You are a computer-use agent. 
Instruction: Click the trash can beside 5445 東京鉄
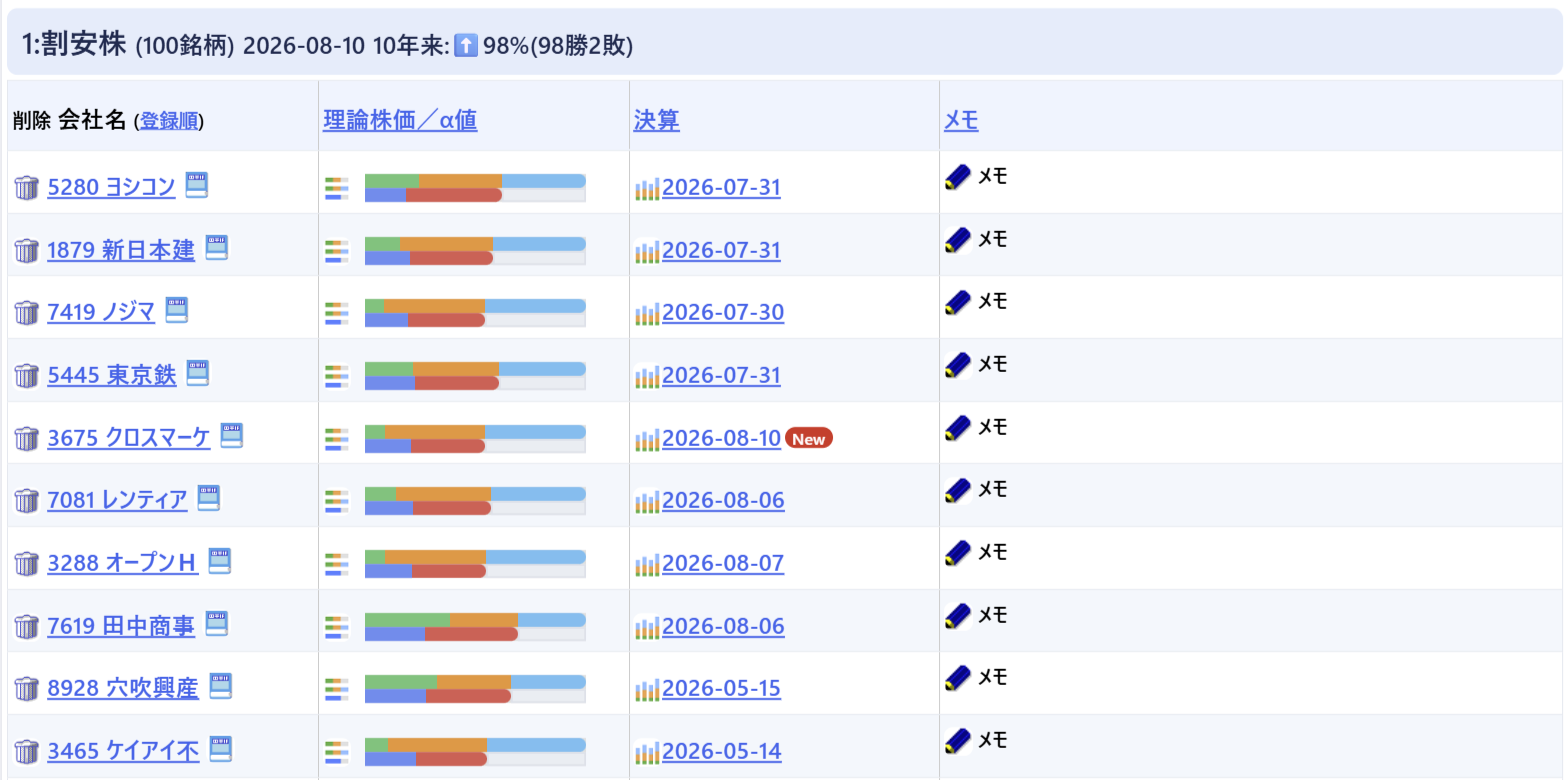26,375
